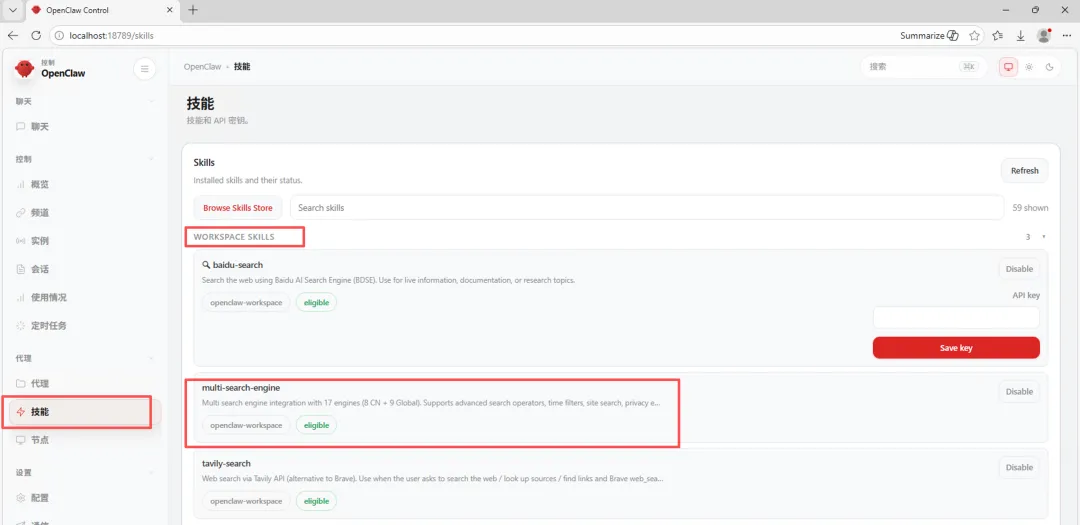Image resolution: width=1080 pixels, height=525 pixels.
Task: Go back with browser back arrow
Action: point(13,35)
